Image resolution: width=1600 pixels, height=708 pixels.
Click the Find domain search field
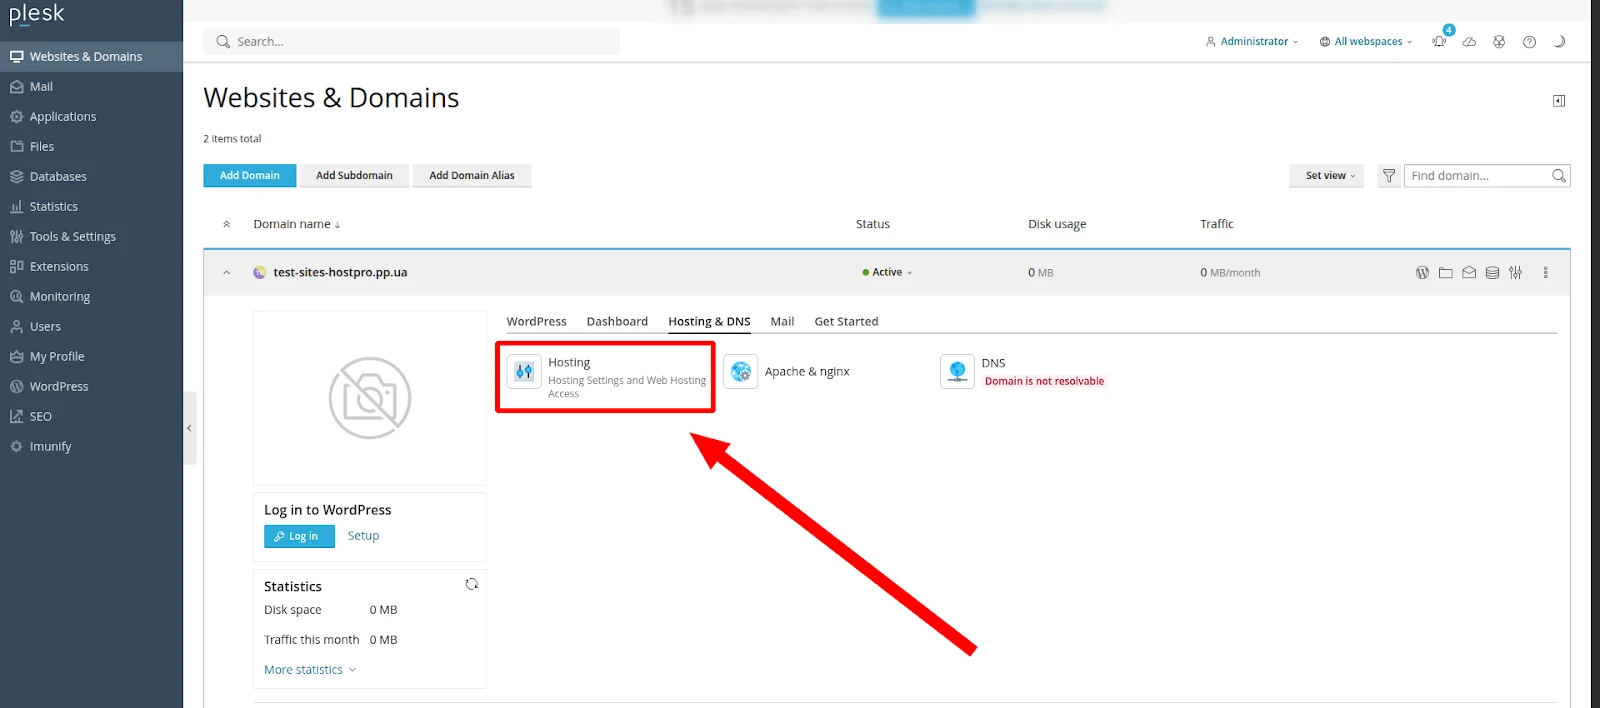(1476, 176)
